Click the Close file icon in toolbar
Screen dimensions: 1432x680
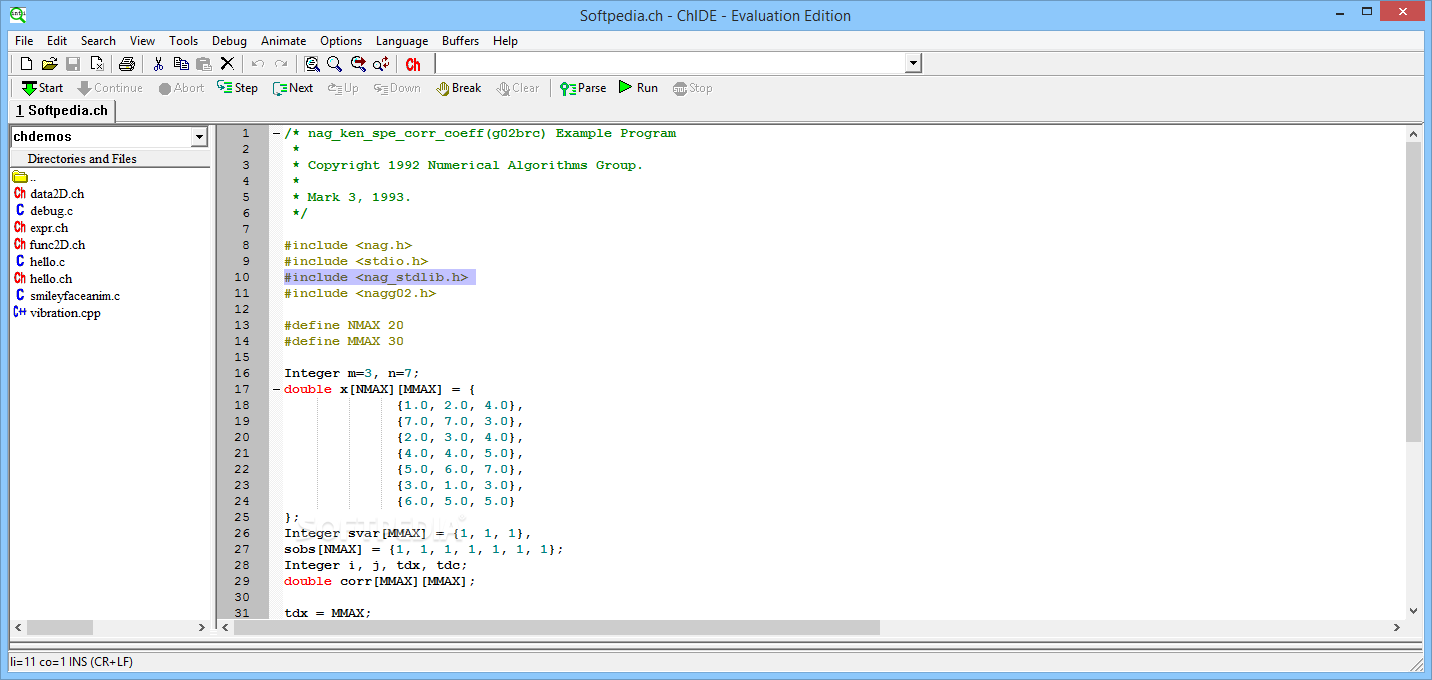[x=96, y=64]
